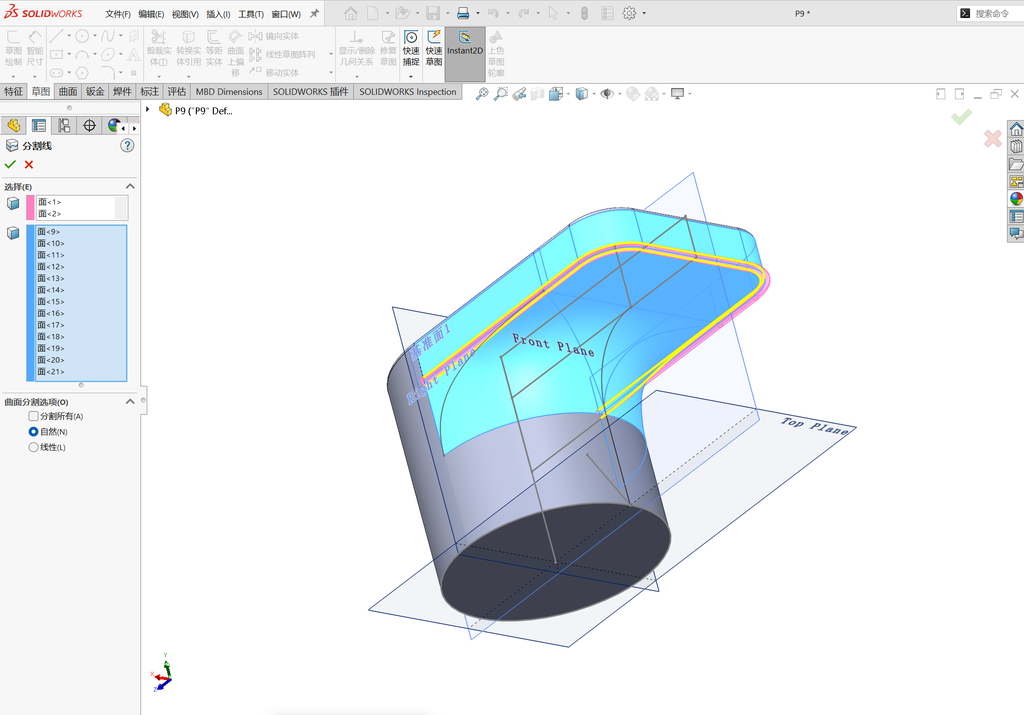Click the SOLIDWORKS logo
1024x715 pixels.
point(43,13)
